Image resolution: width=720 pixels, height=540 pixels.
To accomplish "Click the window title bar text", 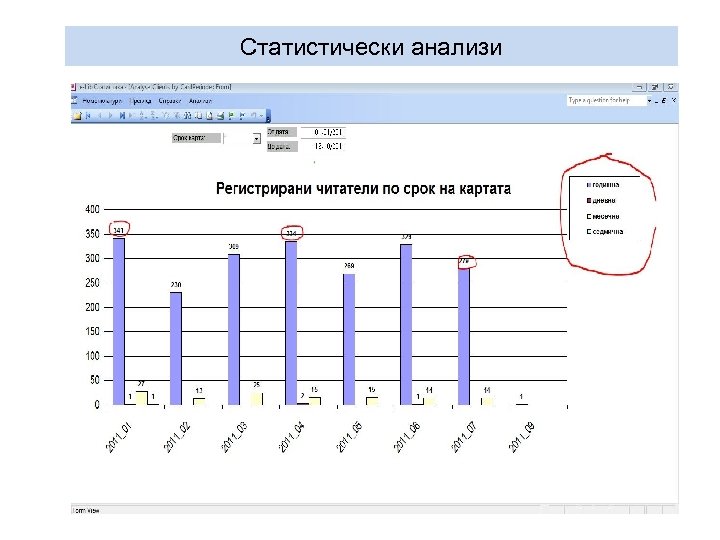I will point(155,87).
